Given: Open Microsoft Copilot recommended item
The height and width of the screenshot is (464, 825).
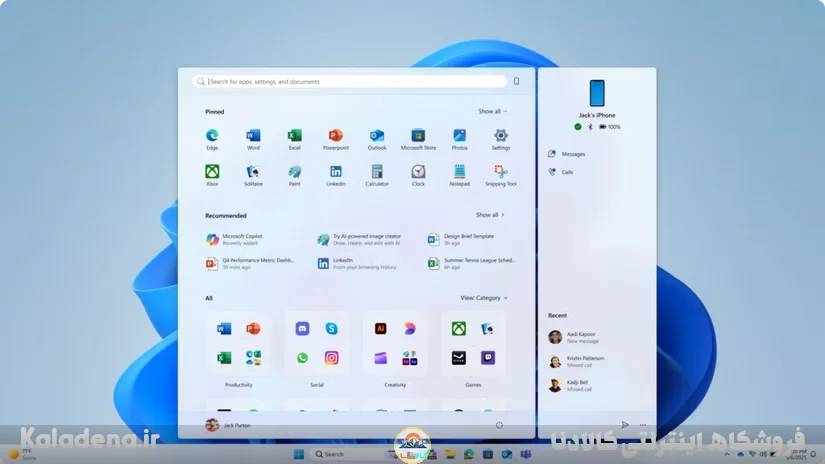Looking at the screenshot, I should coord(234,239).
